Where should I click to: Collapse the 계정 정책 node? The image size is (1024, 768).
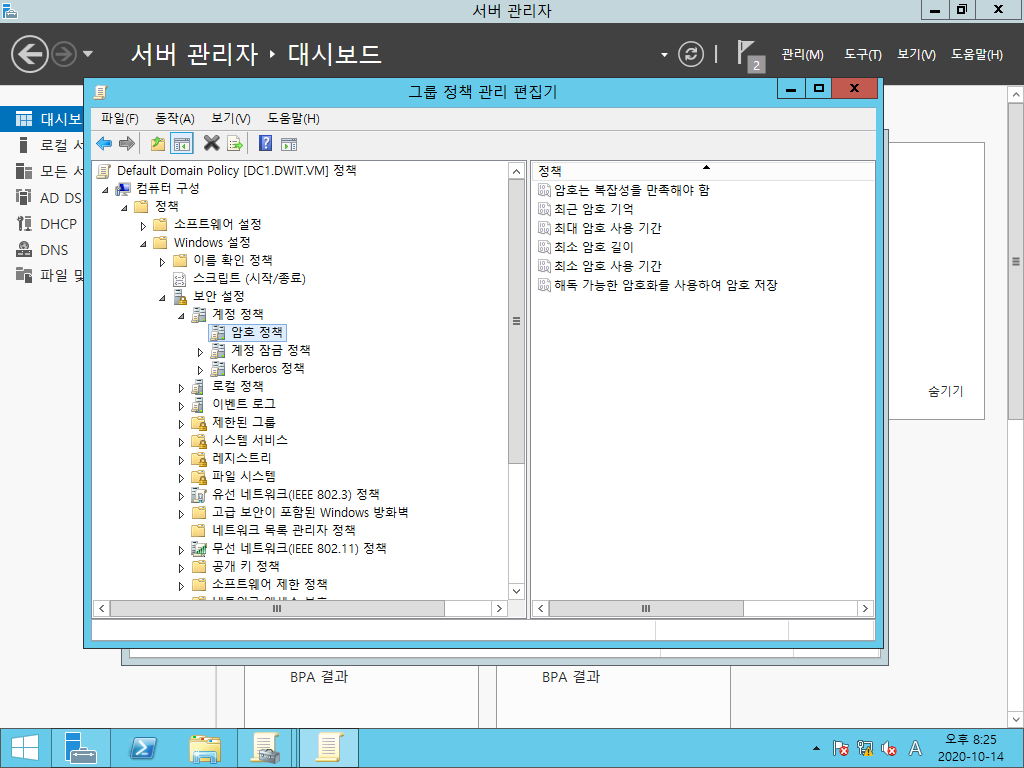(181, 316)
